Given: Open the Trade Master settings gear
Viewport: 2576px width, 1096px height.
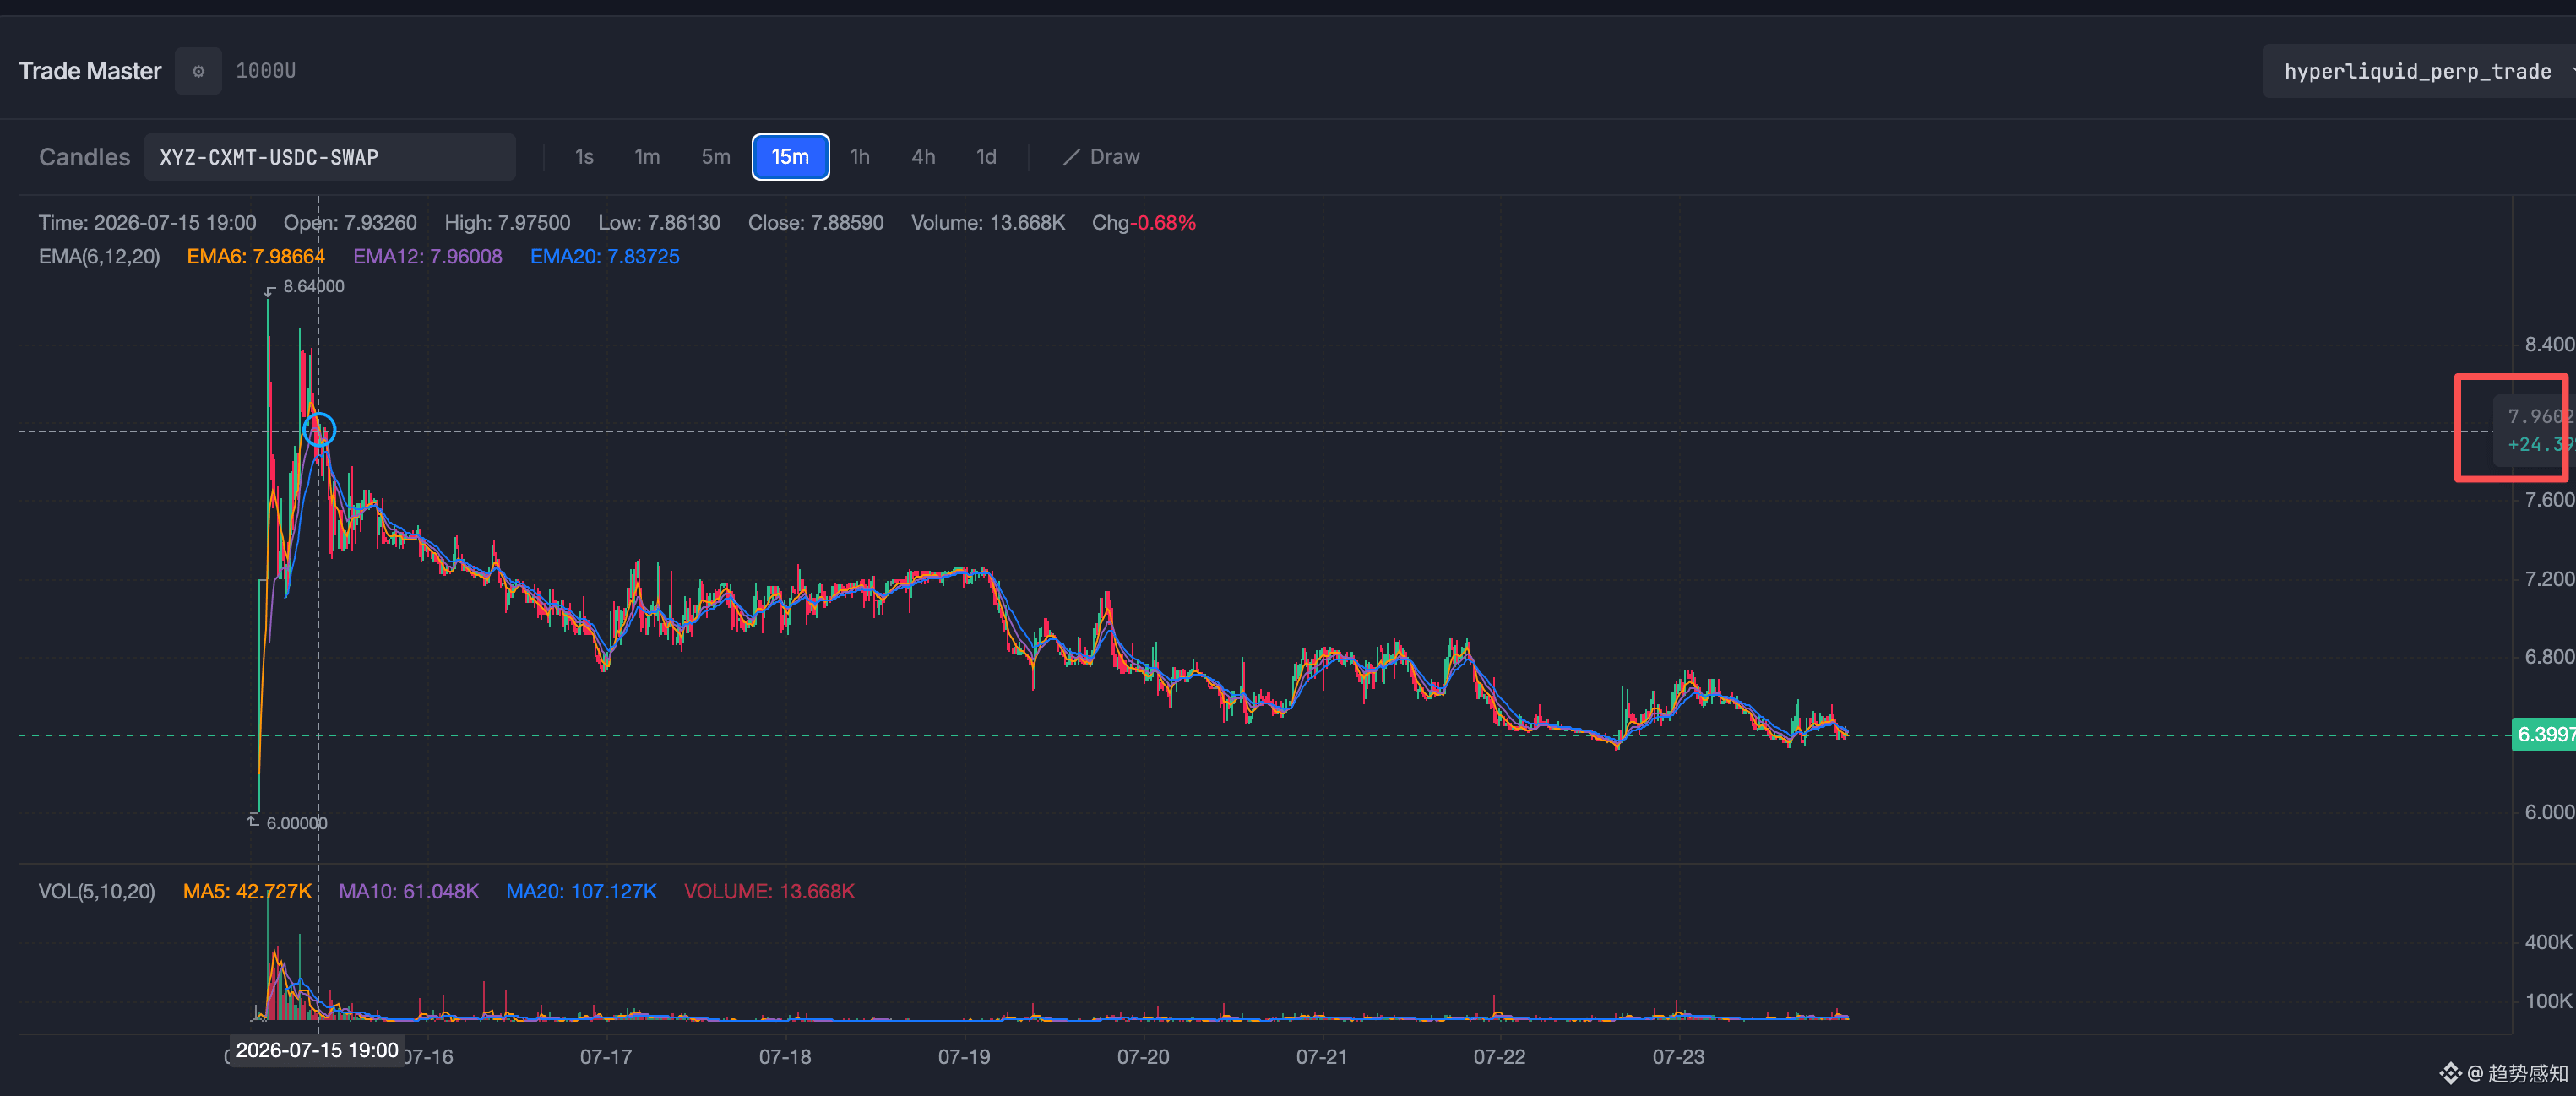Looking at the screenshot, I should pos(198,71).
